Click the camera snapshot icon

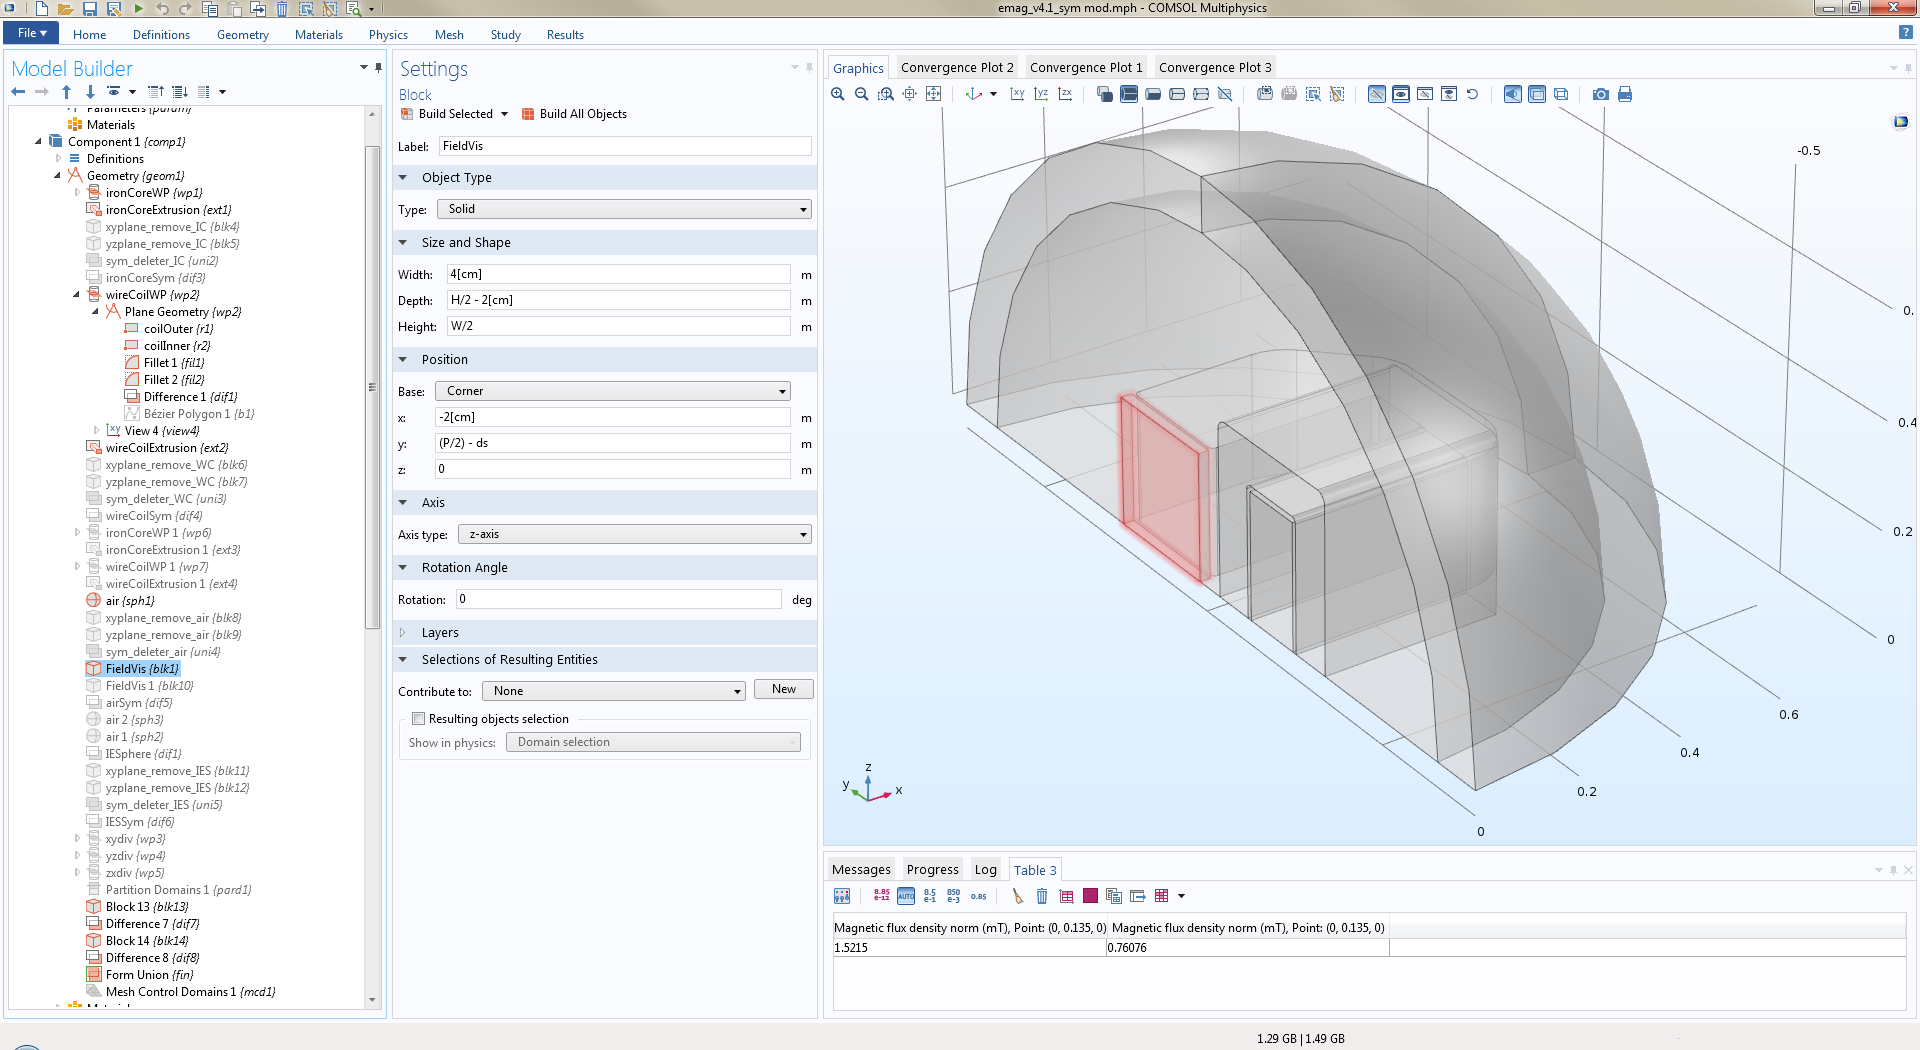pyautogui.click(x=1601, y=94)
